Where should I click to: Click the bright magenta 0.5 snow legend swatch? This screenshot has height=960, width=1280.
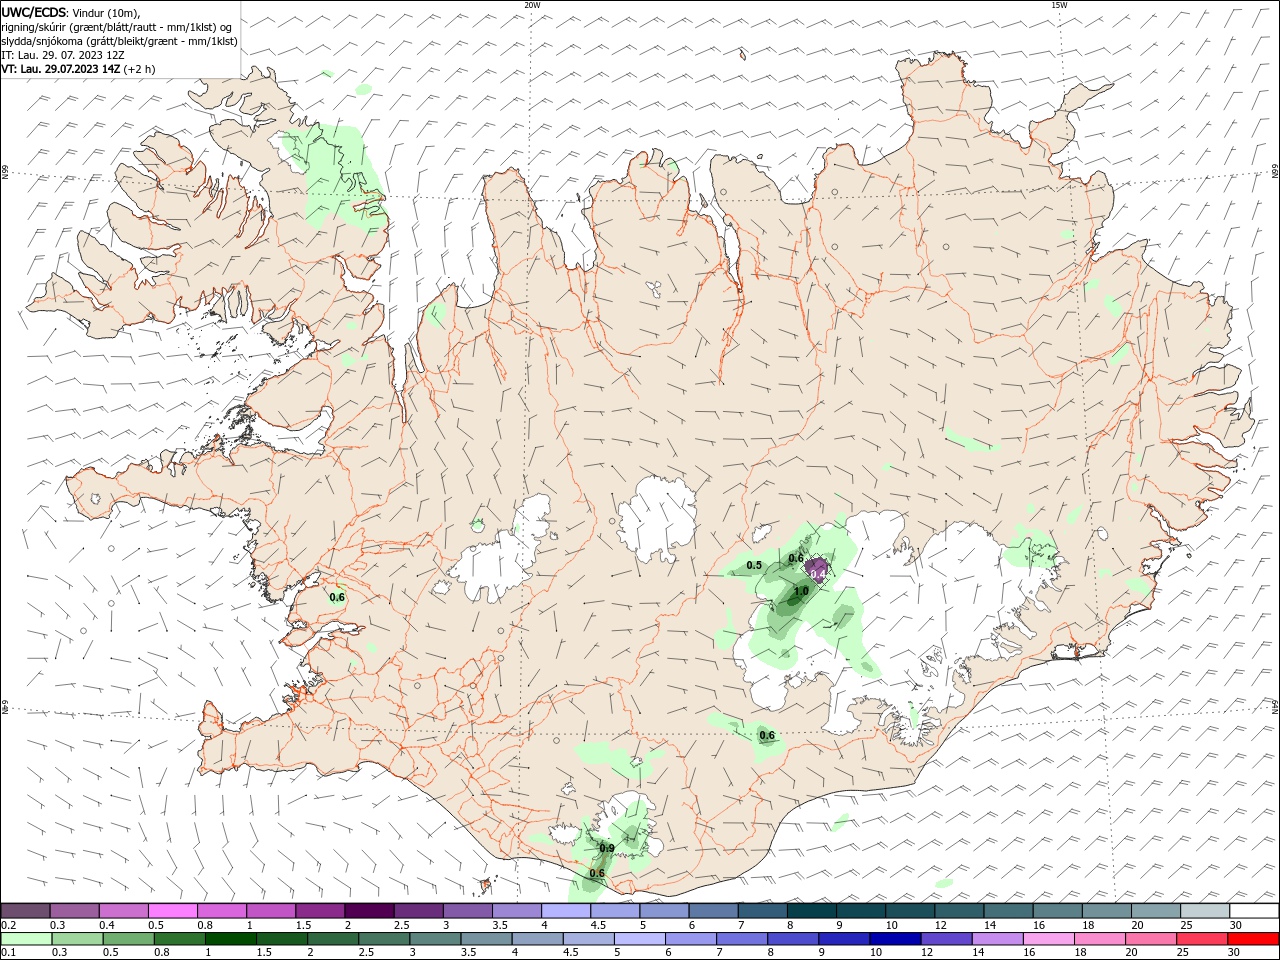[173, 911]
